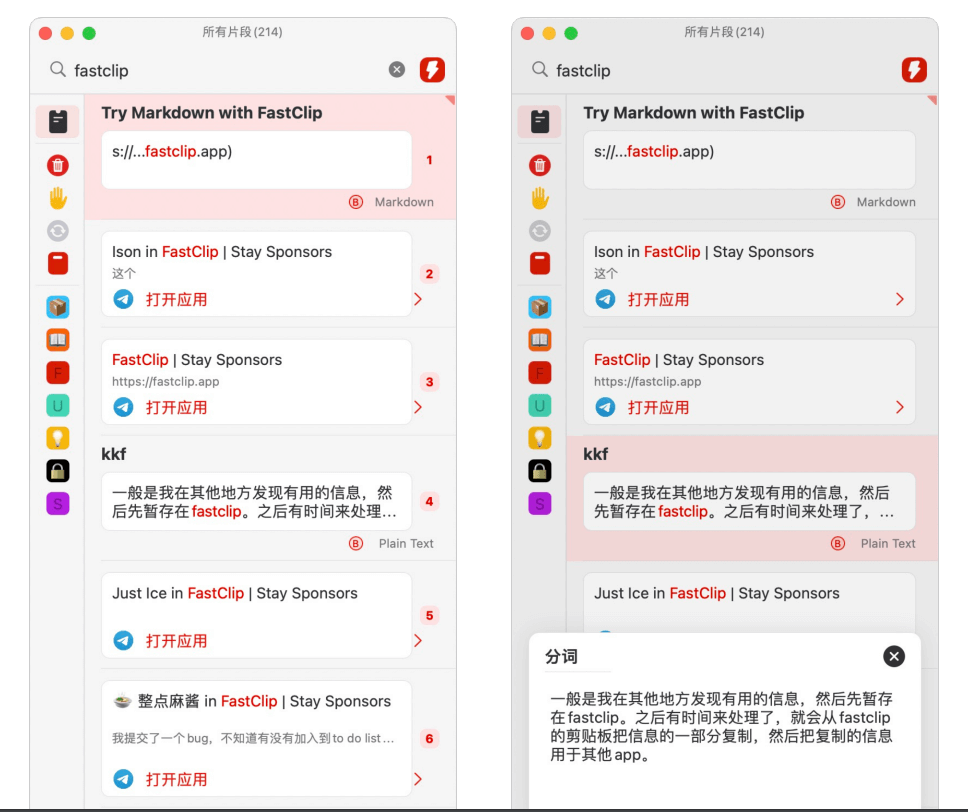Screen dimensions: 968x812
Task: Expand chevron of right card showing https://fastclip.app
Action: click(900, 408)
